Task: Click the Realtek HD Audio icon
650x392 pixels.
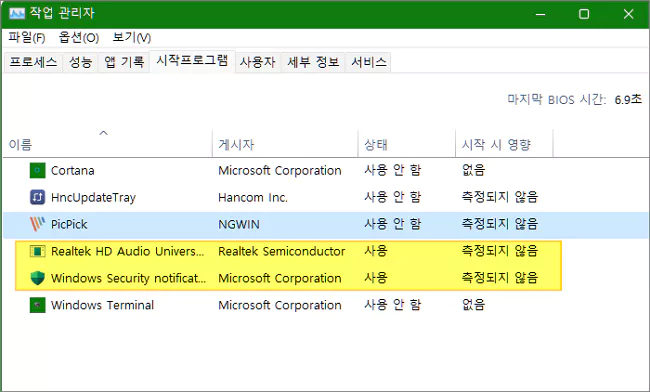Action: point(37,251)
